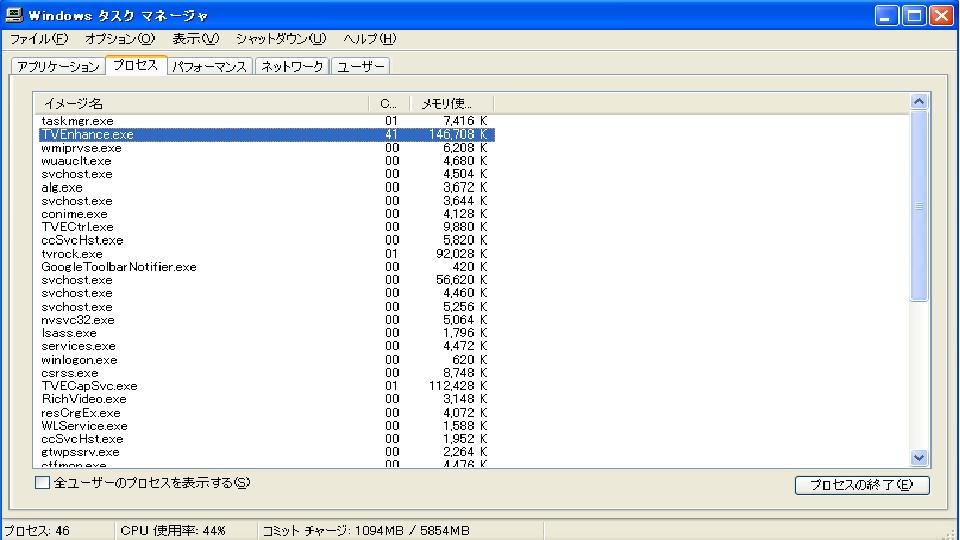The width and height of the screenshot is (960, 540).
Task: Click the プロセスの終了(E) button
Action: 862,485
